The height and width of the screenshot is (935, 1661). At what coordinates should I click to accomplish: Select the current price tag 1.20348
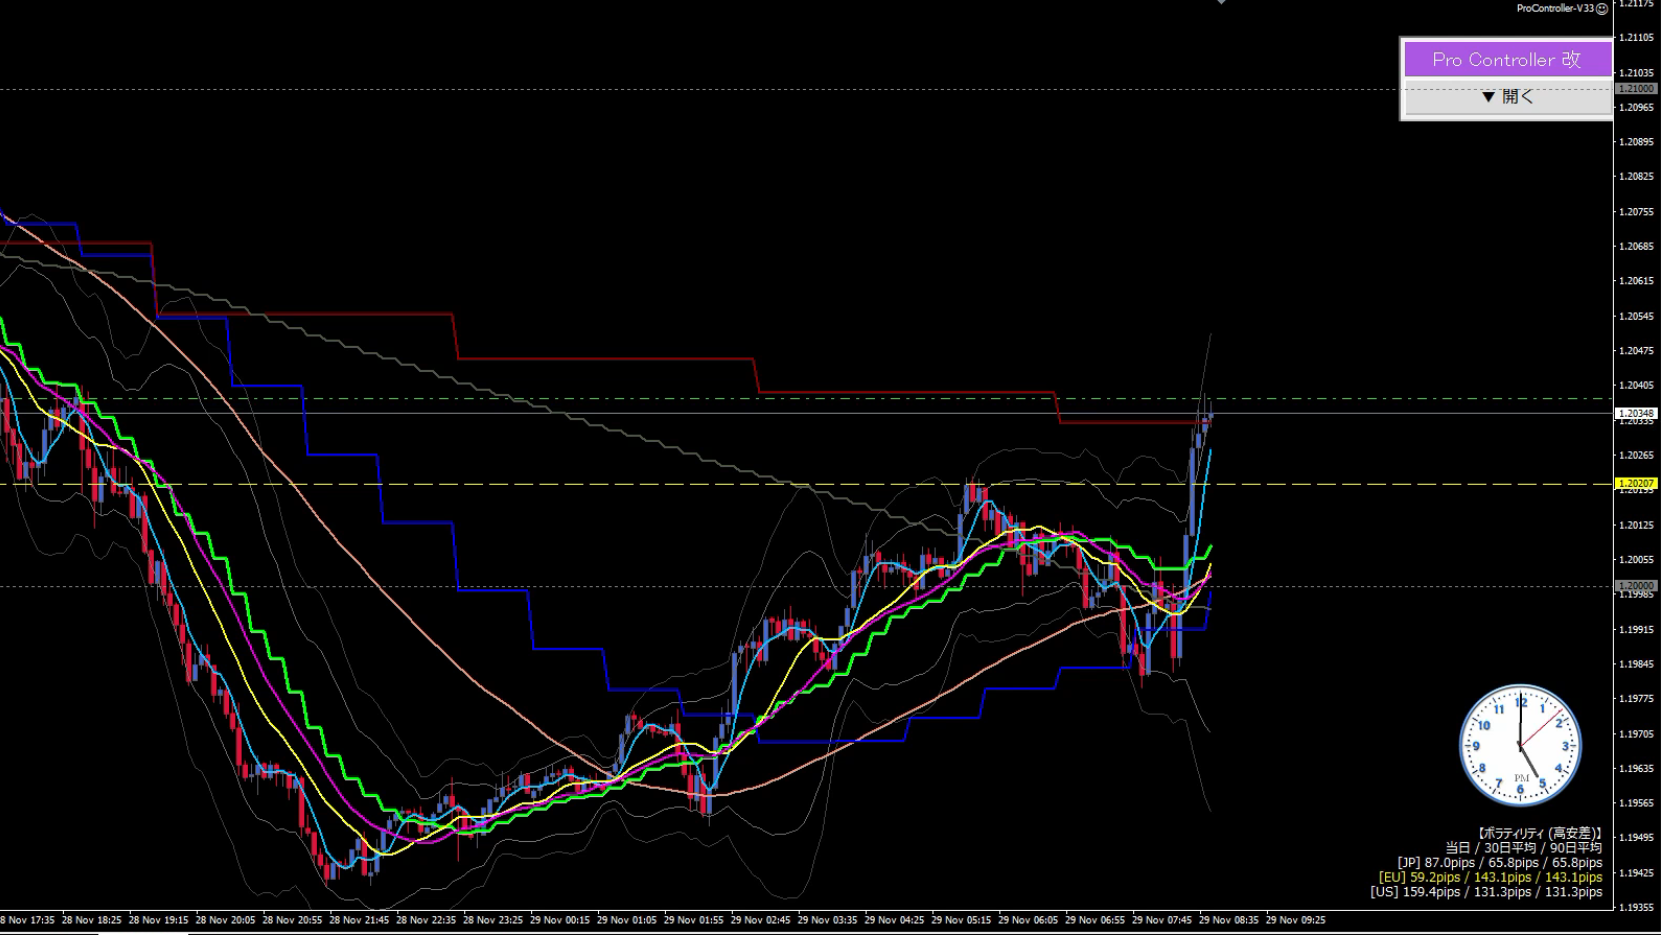[x=1636, y=413]
